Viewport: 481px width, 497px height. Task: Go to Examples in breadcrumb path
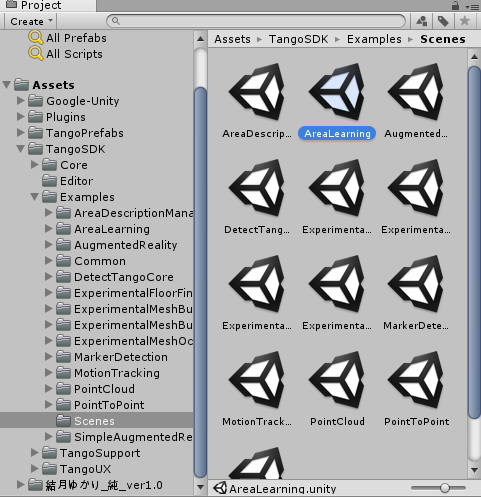374,39
